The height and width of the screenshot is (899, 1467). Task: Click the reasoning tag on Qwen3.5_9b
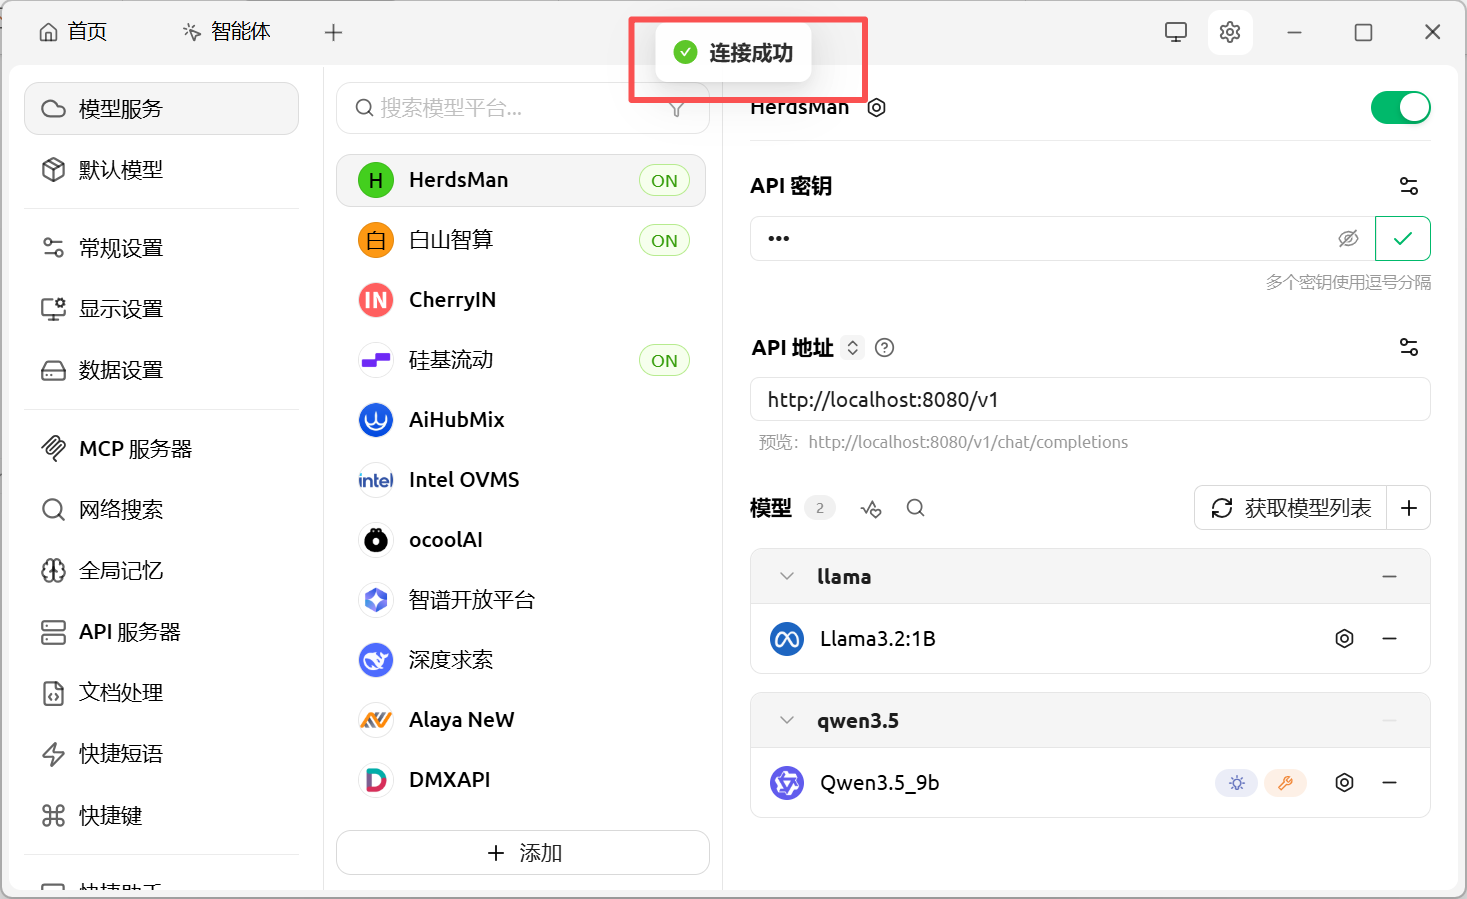pos(1237,783)
